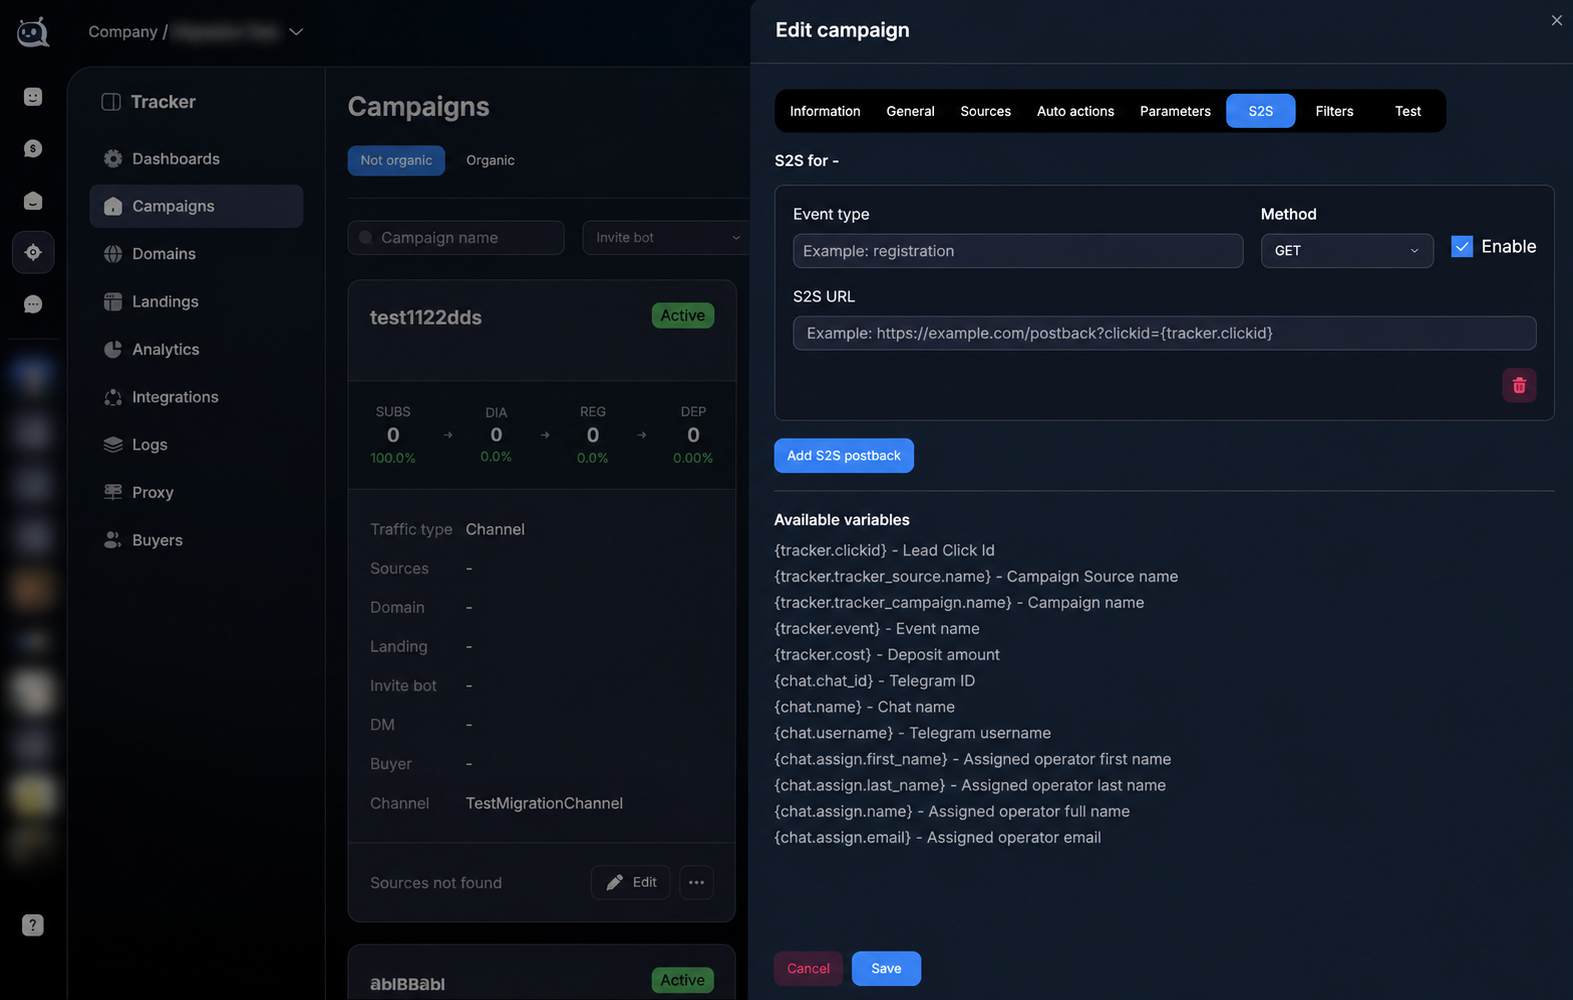
Task: Focus the Campaign name search field
Action: (x=456, y=238)
